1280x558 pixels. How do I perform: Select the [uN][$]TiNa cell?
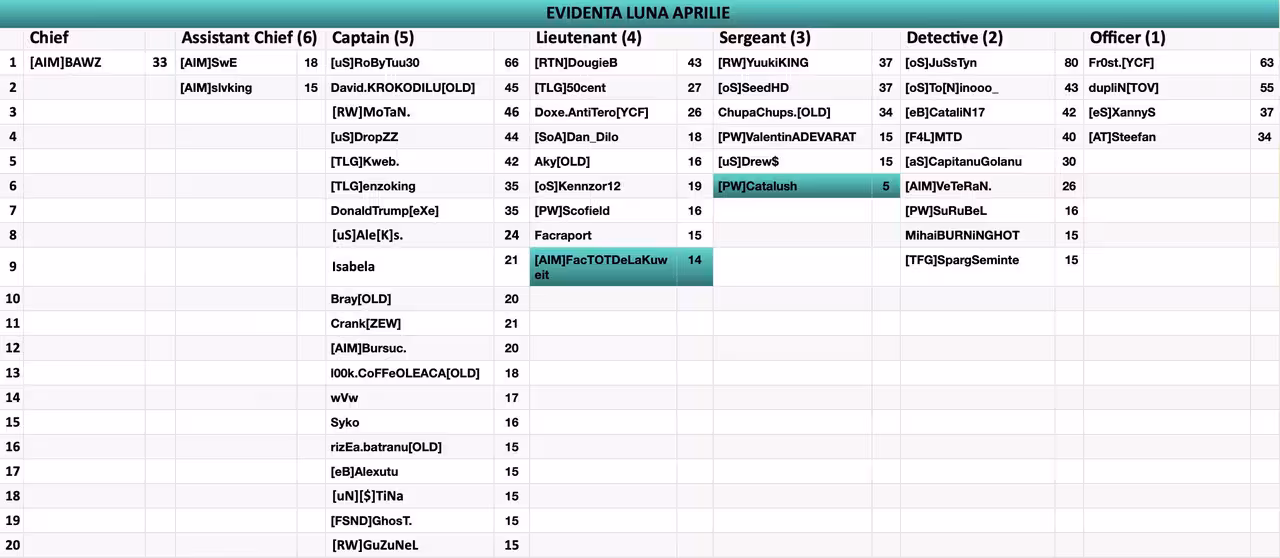410,496
